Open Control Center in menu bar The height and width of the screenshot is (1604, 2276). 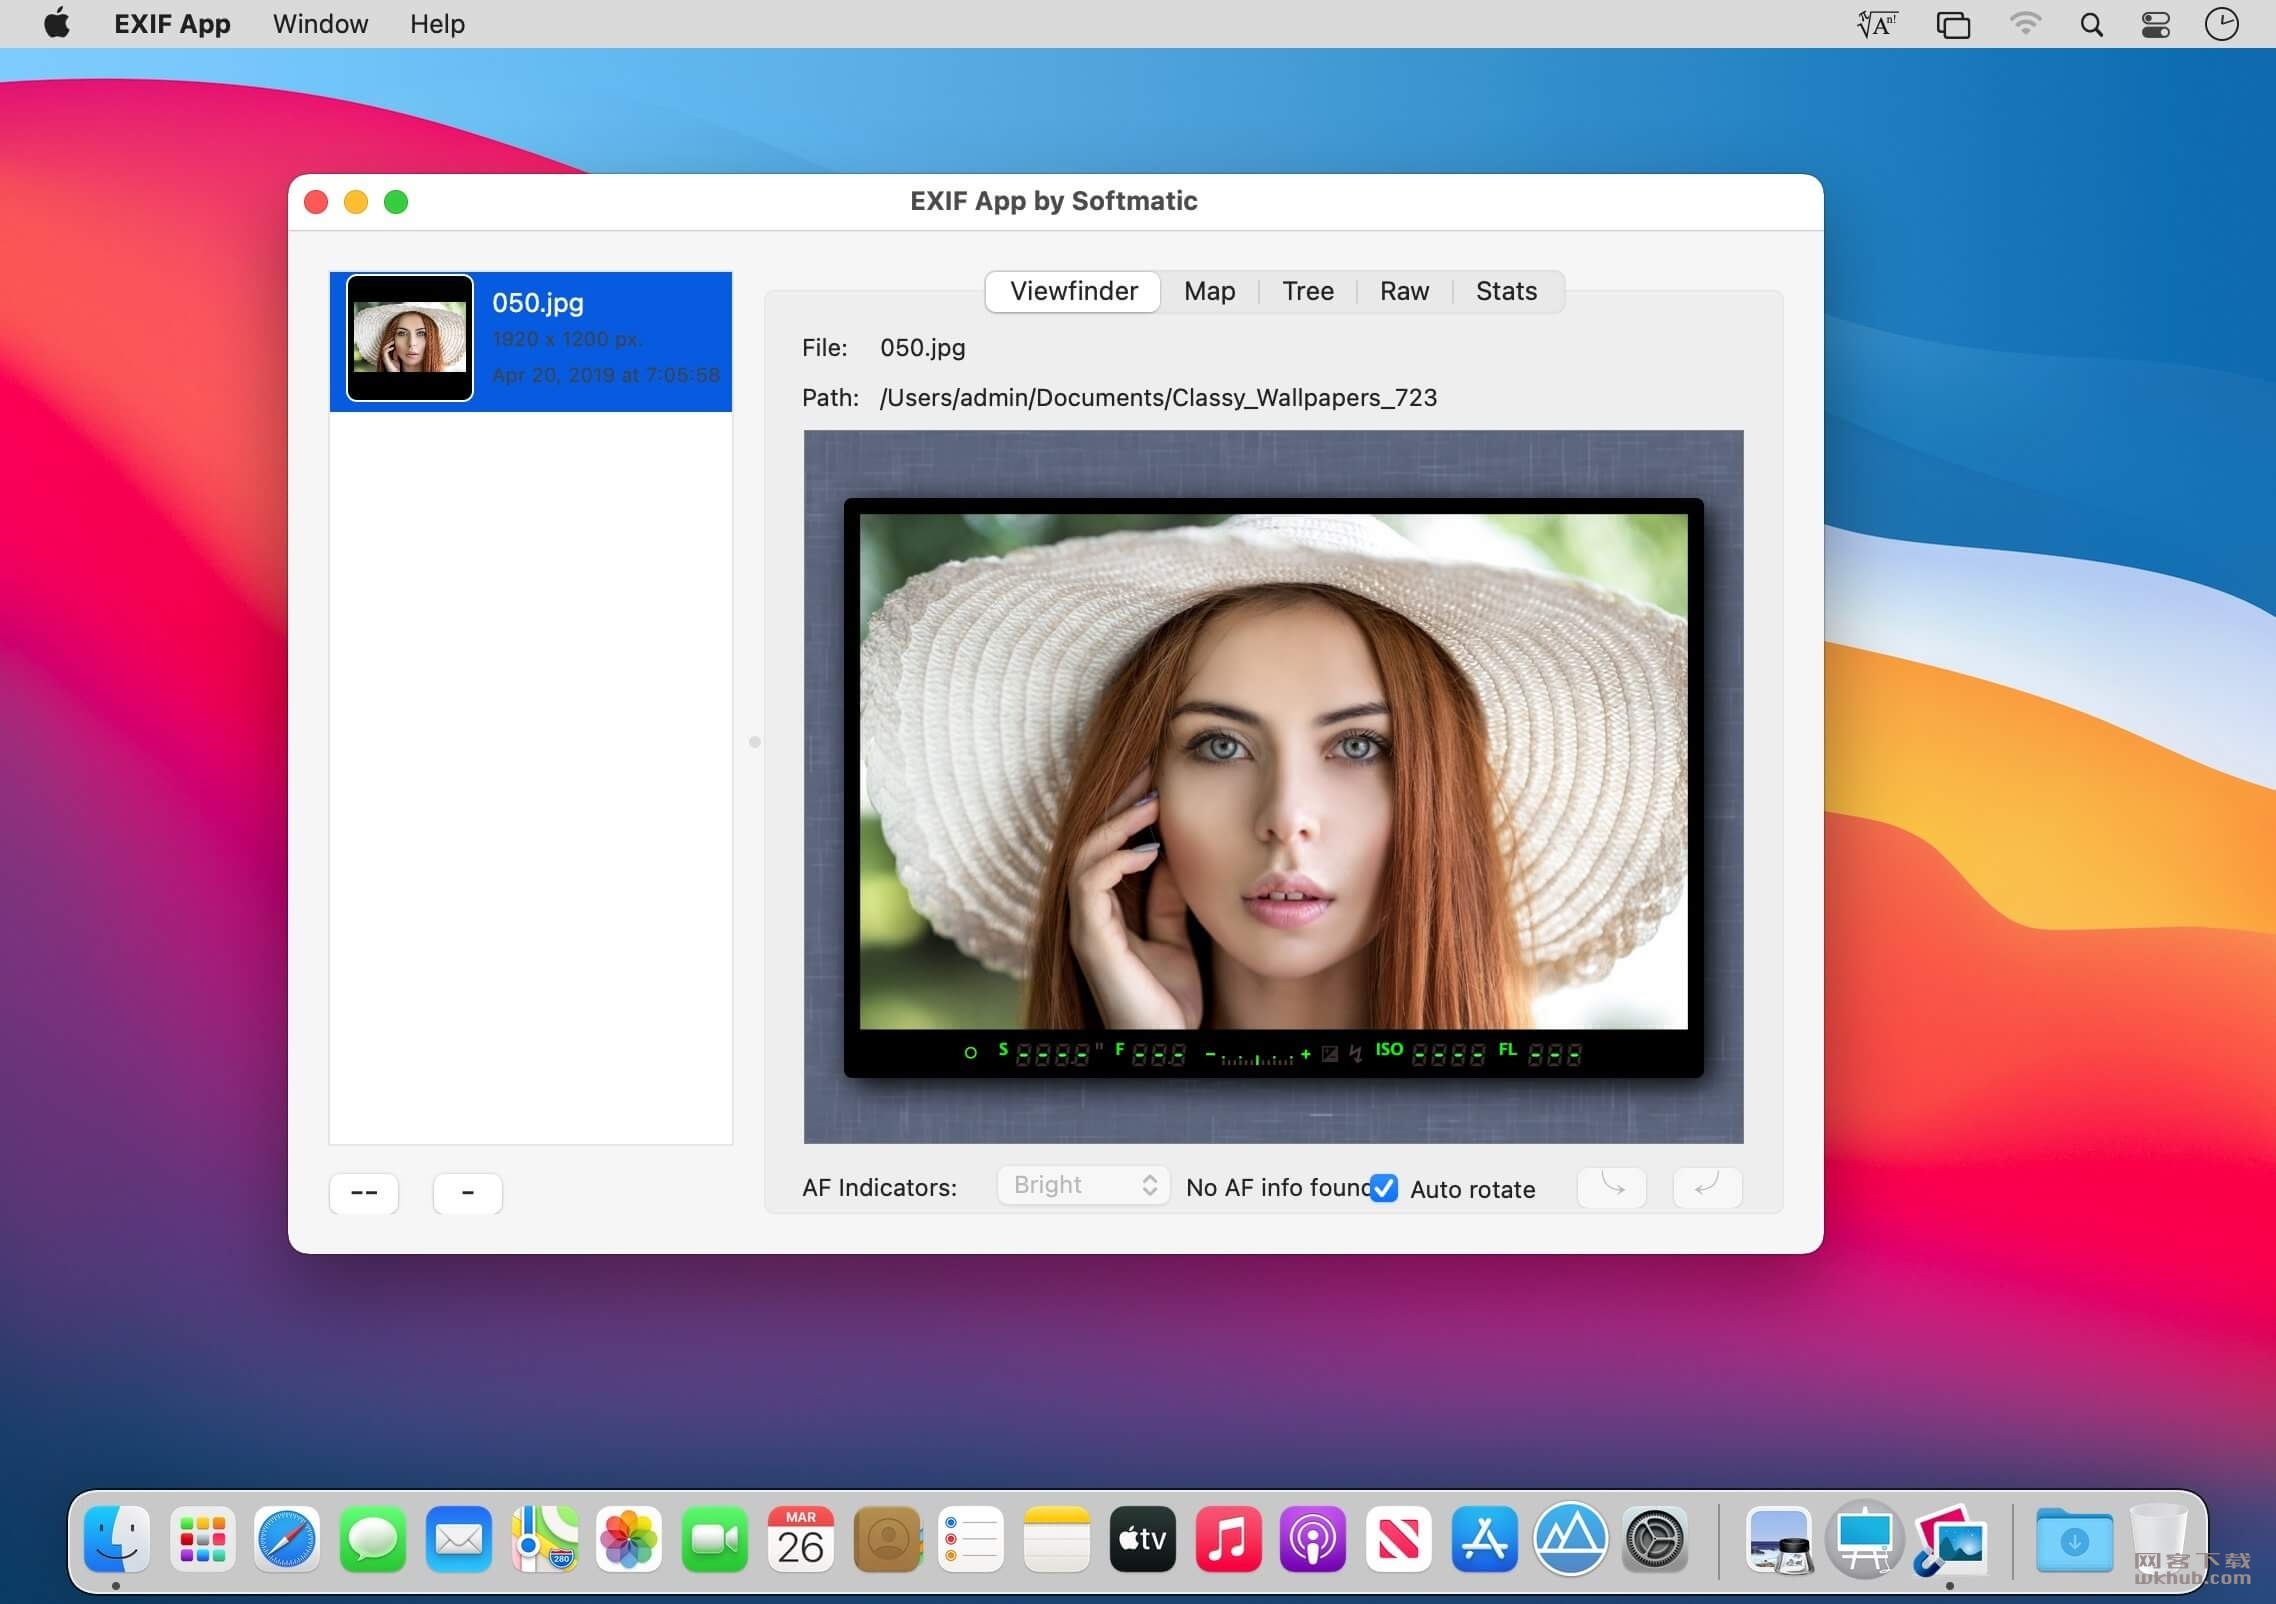2155,24
